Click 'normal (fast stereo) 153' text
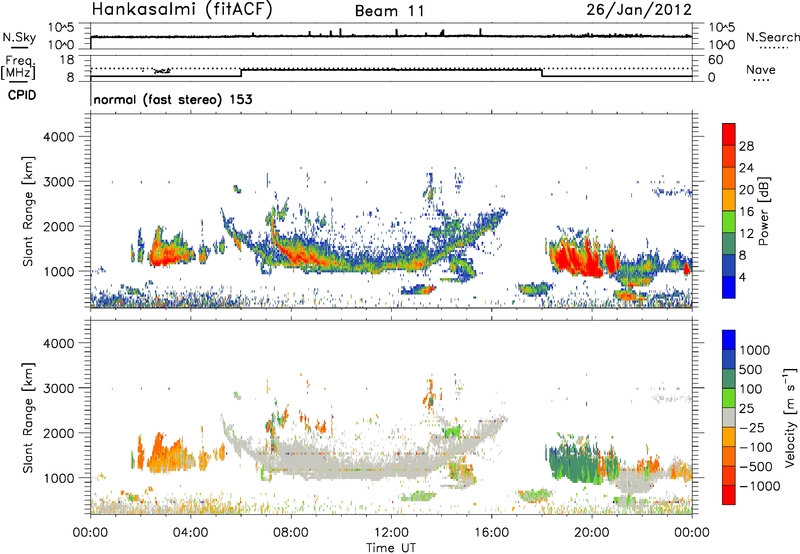 [173, 99]
